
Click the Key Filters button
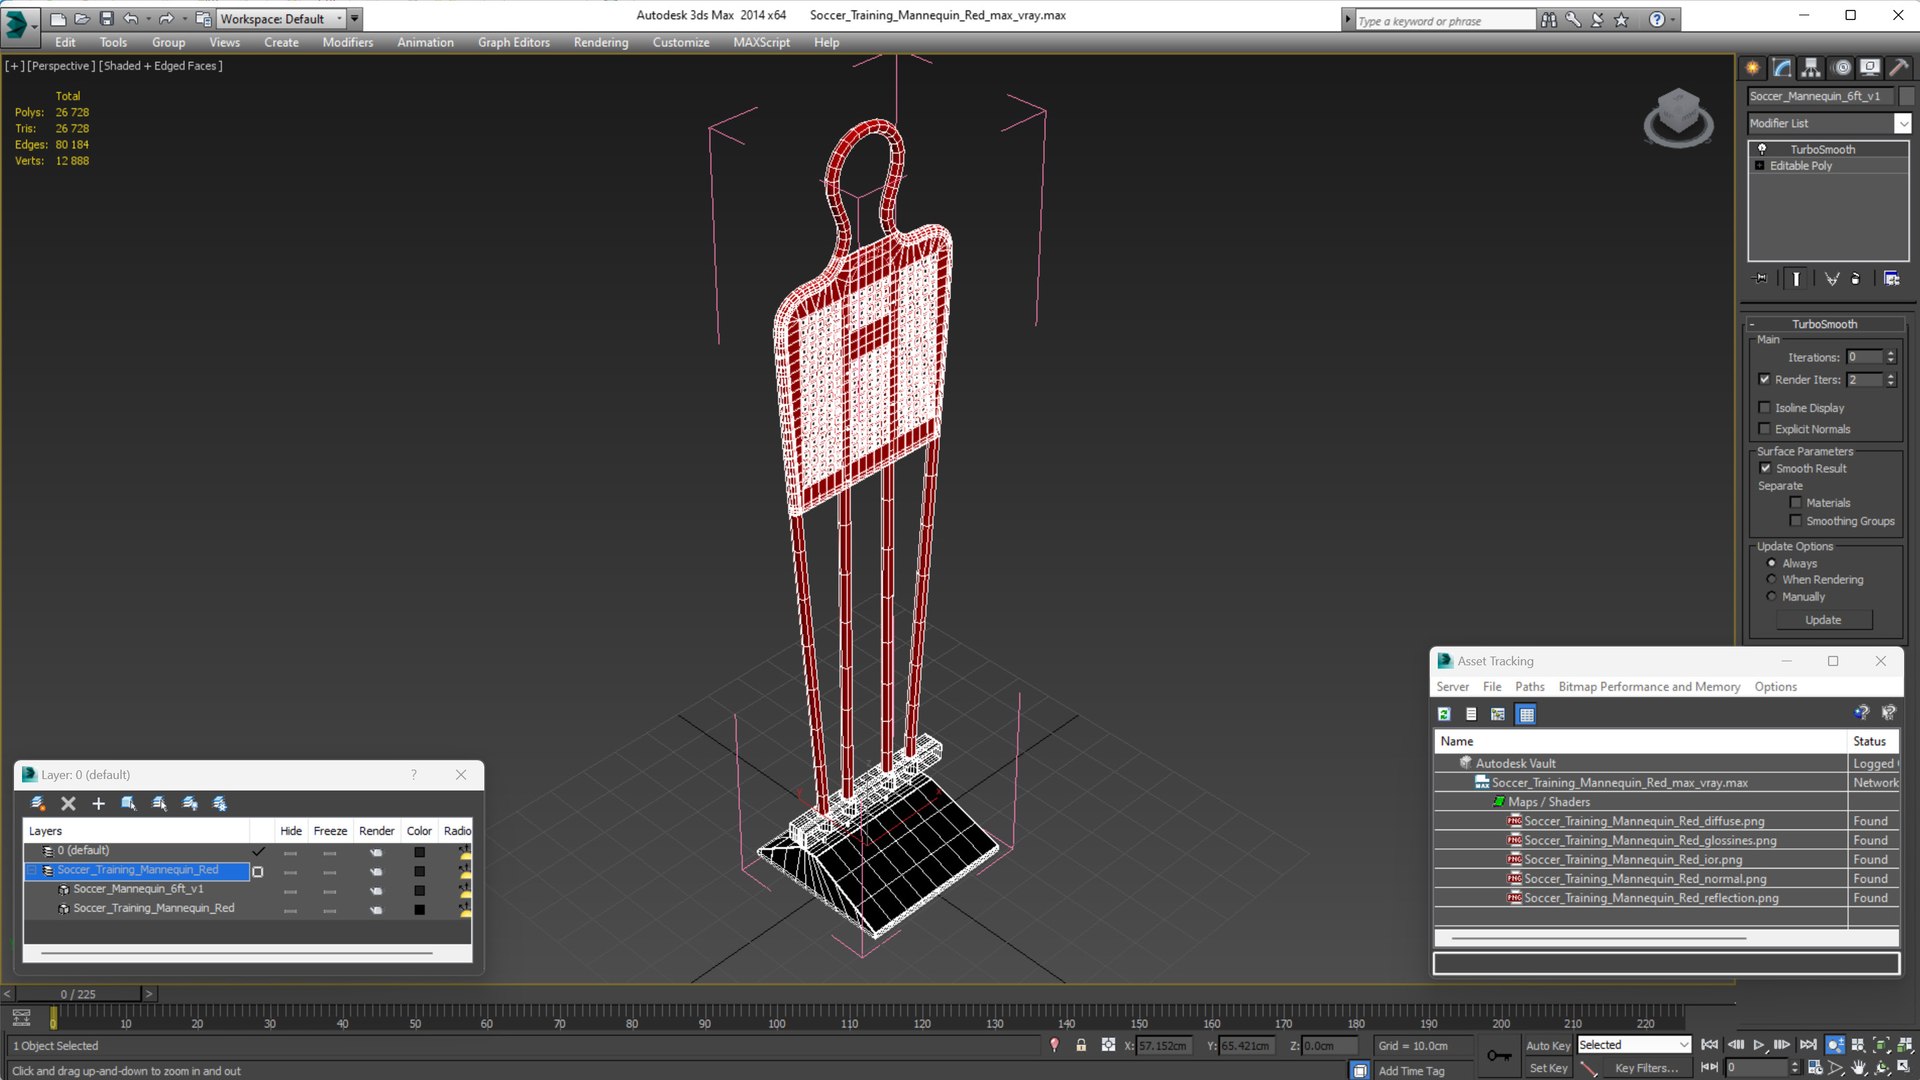point(1646,1068)
